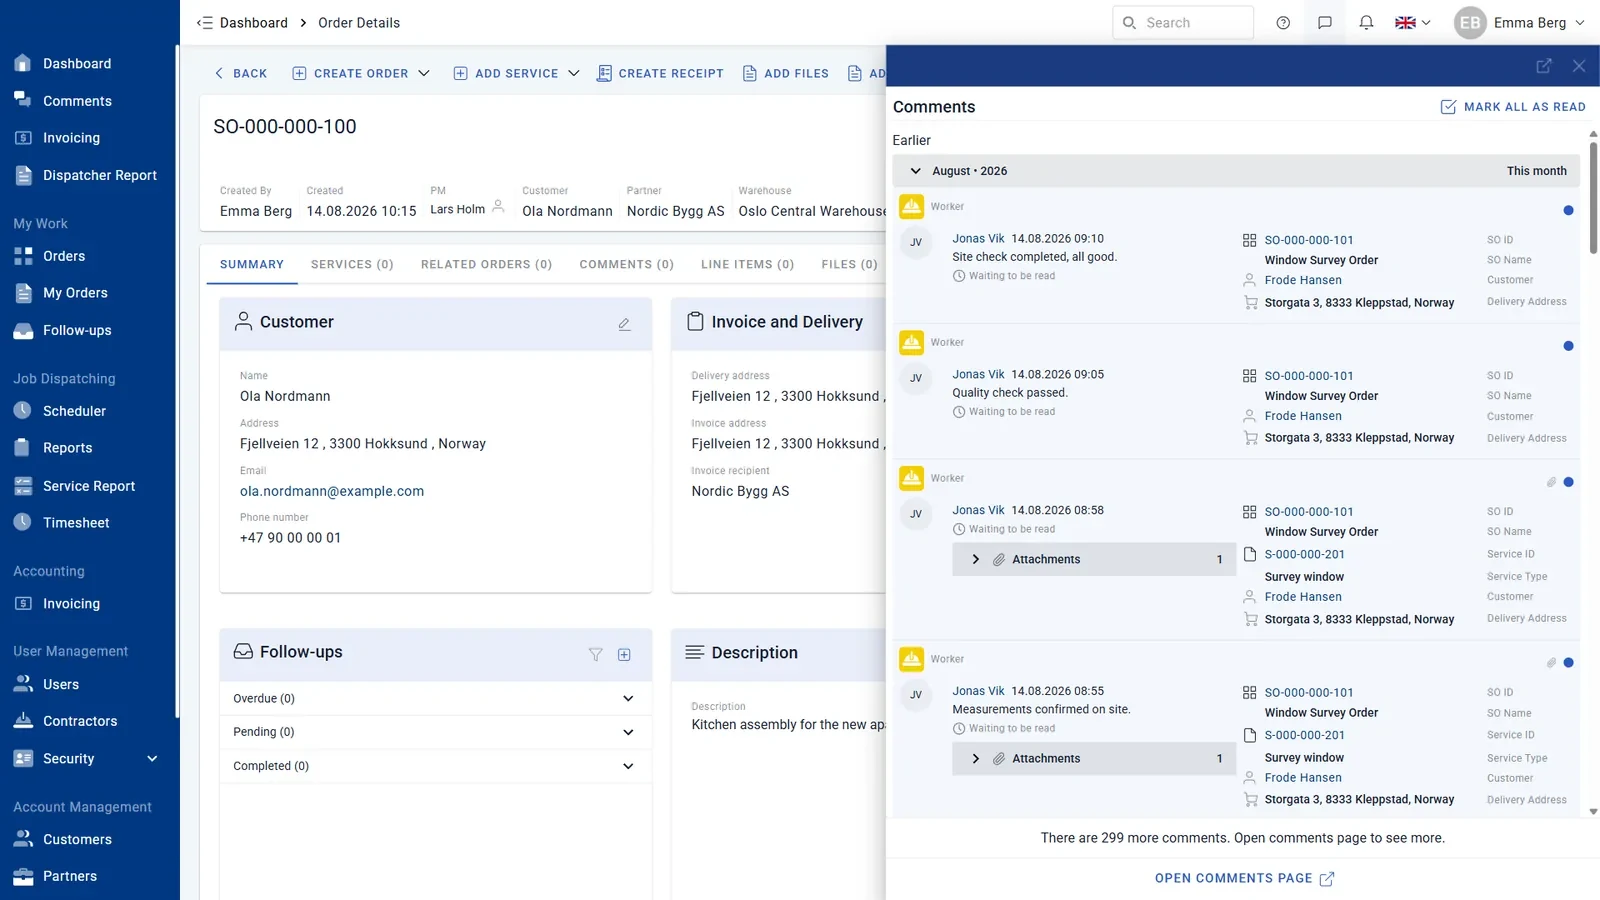Click the Back button

(241, 74)
